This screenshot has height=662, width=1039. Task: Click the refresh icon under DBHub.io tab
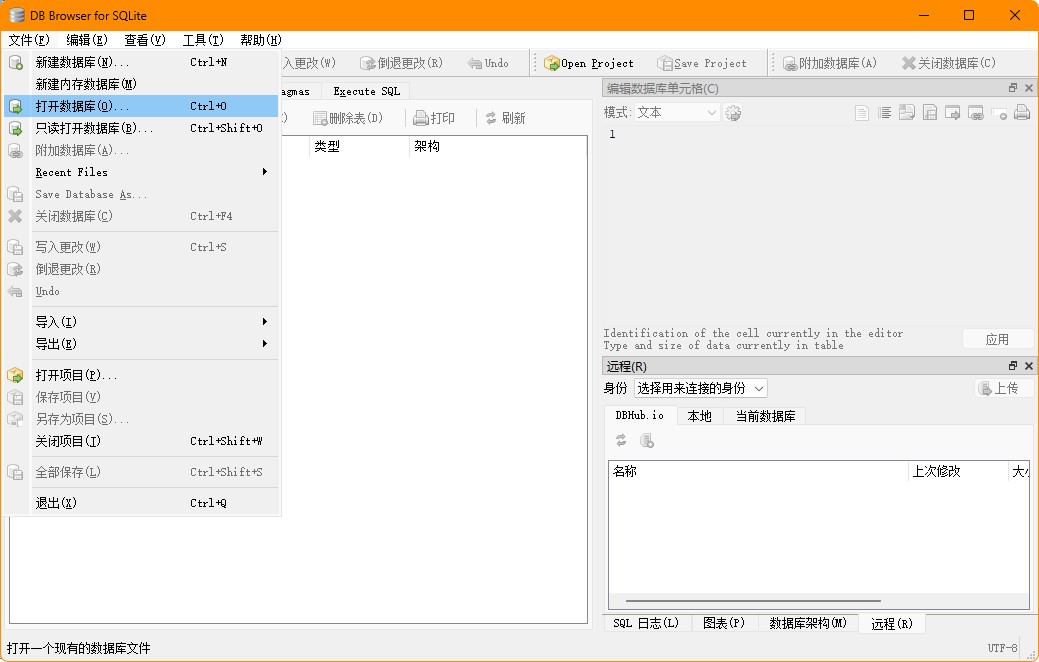[x=621, y=440]
